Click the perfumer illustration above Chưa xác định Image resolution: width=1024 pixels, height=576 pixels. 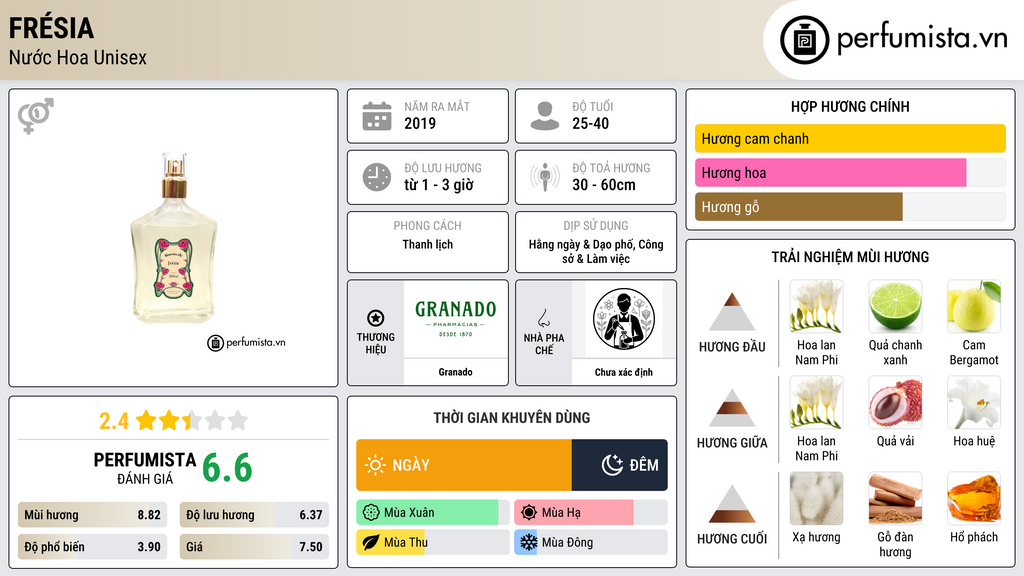point(624,319)
